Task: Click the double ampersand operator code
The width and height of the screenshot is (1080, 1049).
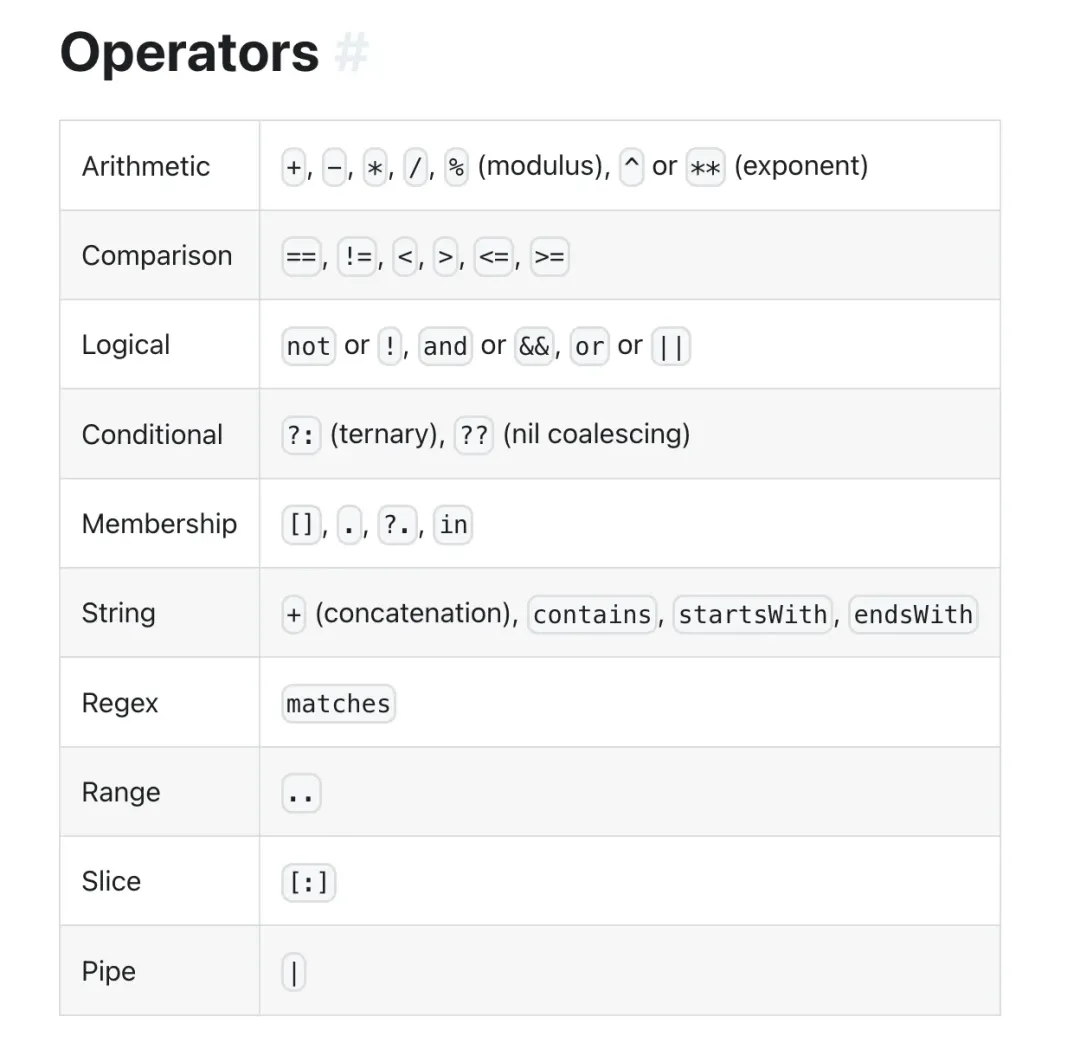Action: pos(534,347)
